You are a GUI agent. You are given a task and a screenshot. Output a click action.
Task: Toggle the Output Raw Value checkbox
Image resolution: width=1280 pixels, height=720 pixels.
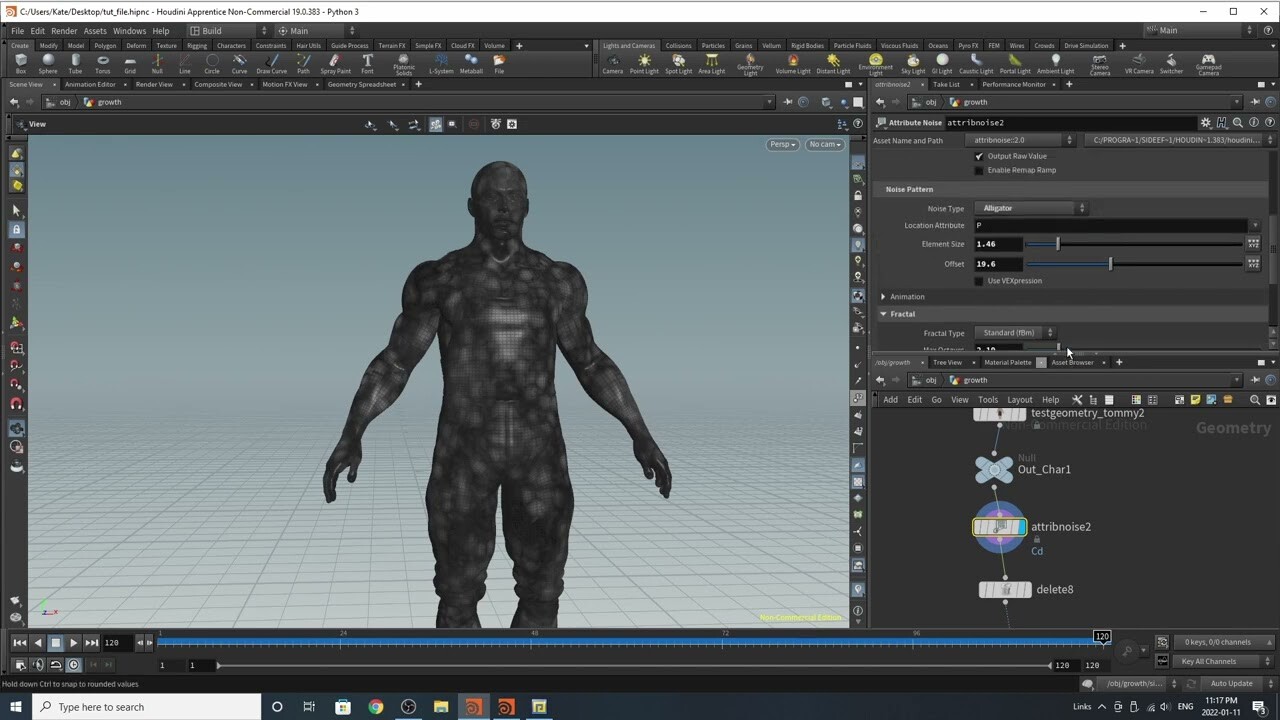pos(980,156)
